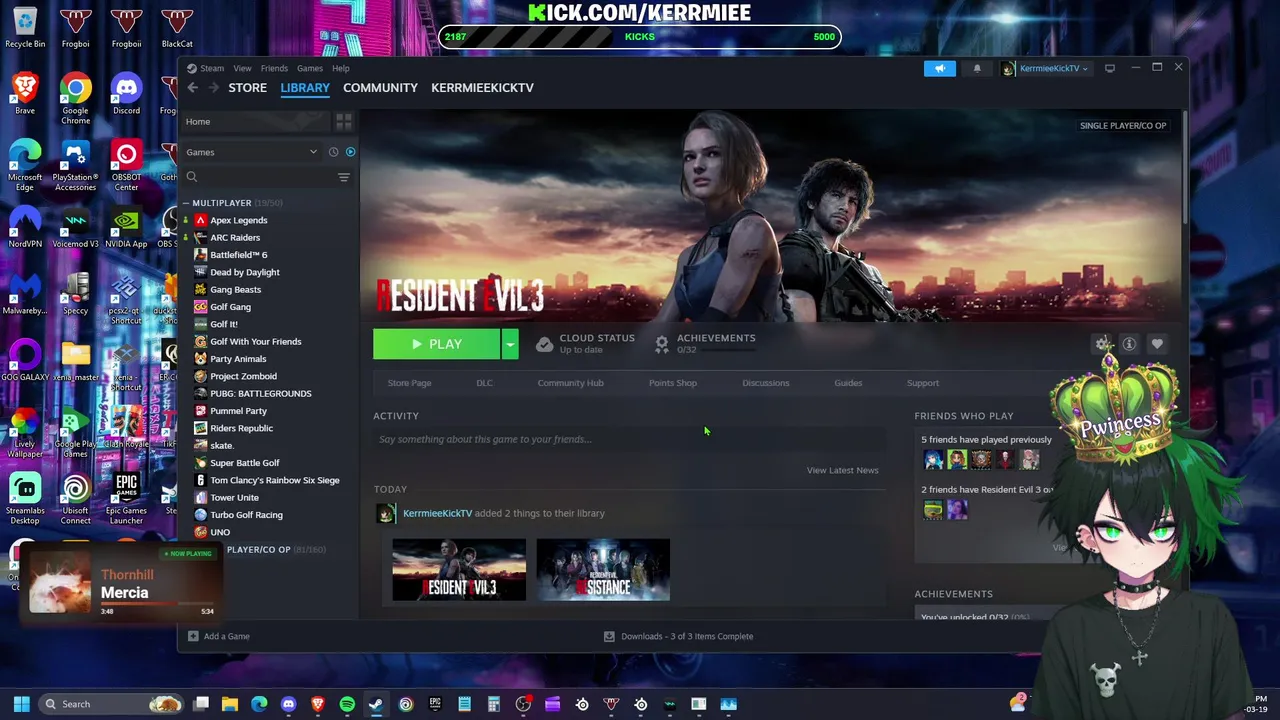This screenshot has width=1280, height=720.
Task: Open the Downloads status bar entry
Action: tap(678, 636)
